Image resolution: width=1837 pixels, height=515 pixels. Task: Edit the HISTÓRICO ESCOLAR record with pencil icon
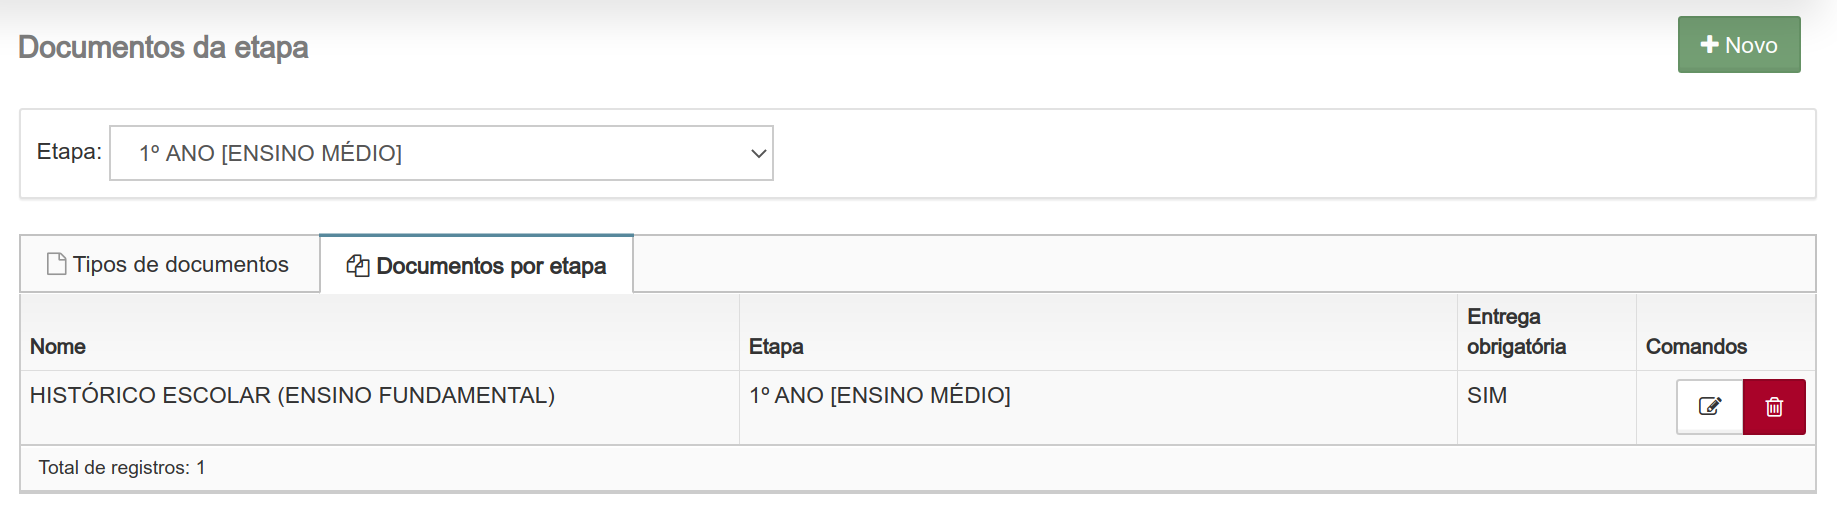[1709, 407]
